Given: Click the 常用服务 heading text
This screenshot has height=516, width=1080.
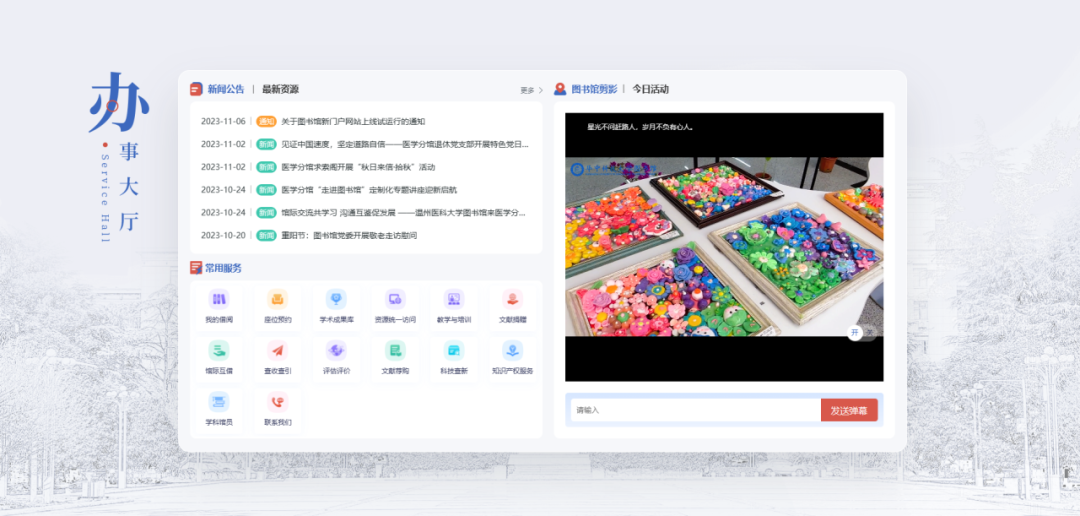Looking at the screenshot, I should (x=223, y=268).
